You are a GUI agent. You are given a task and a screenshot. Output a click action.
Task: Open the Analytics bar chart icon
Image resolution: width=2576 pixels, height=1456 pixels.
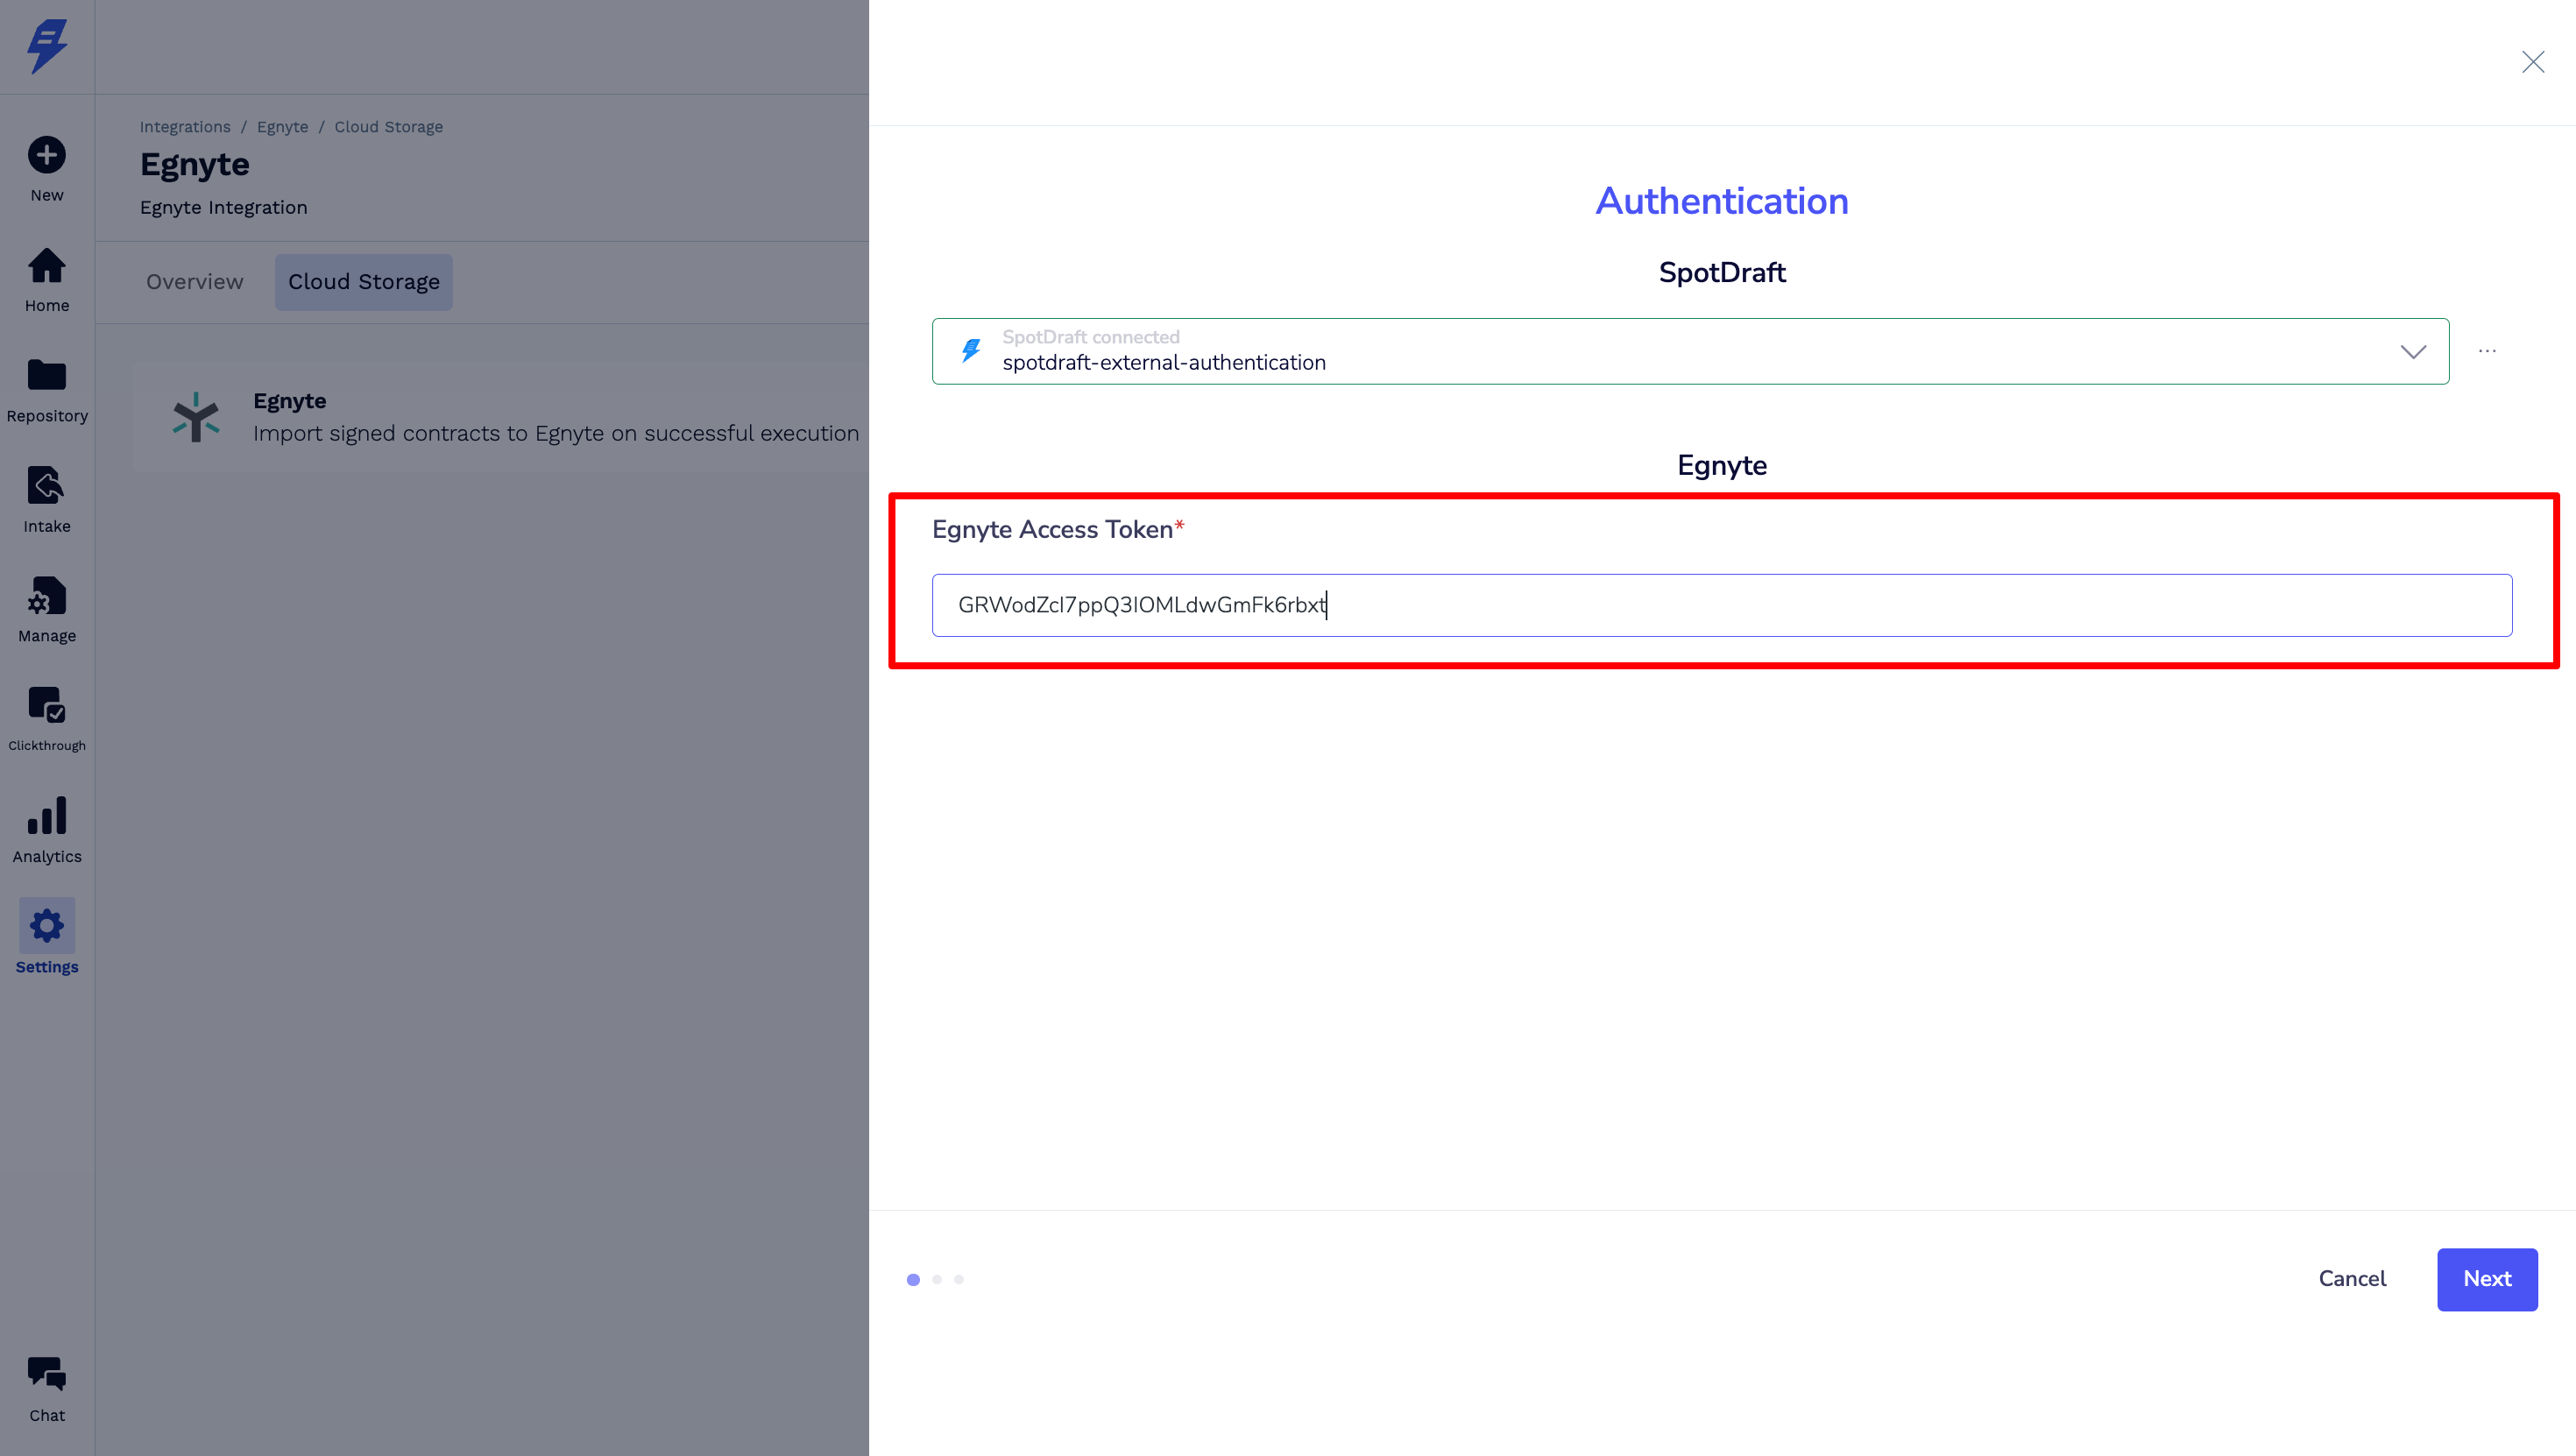[47, 816]
